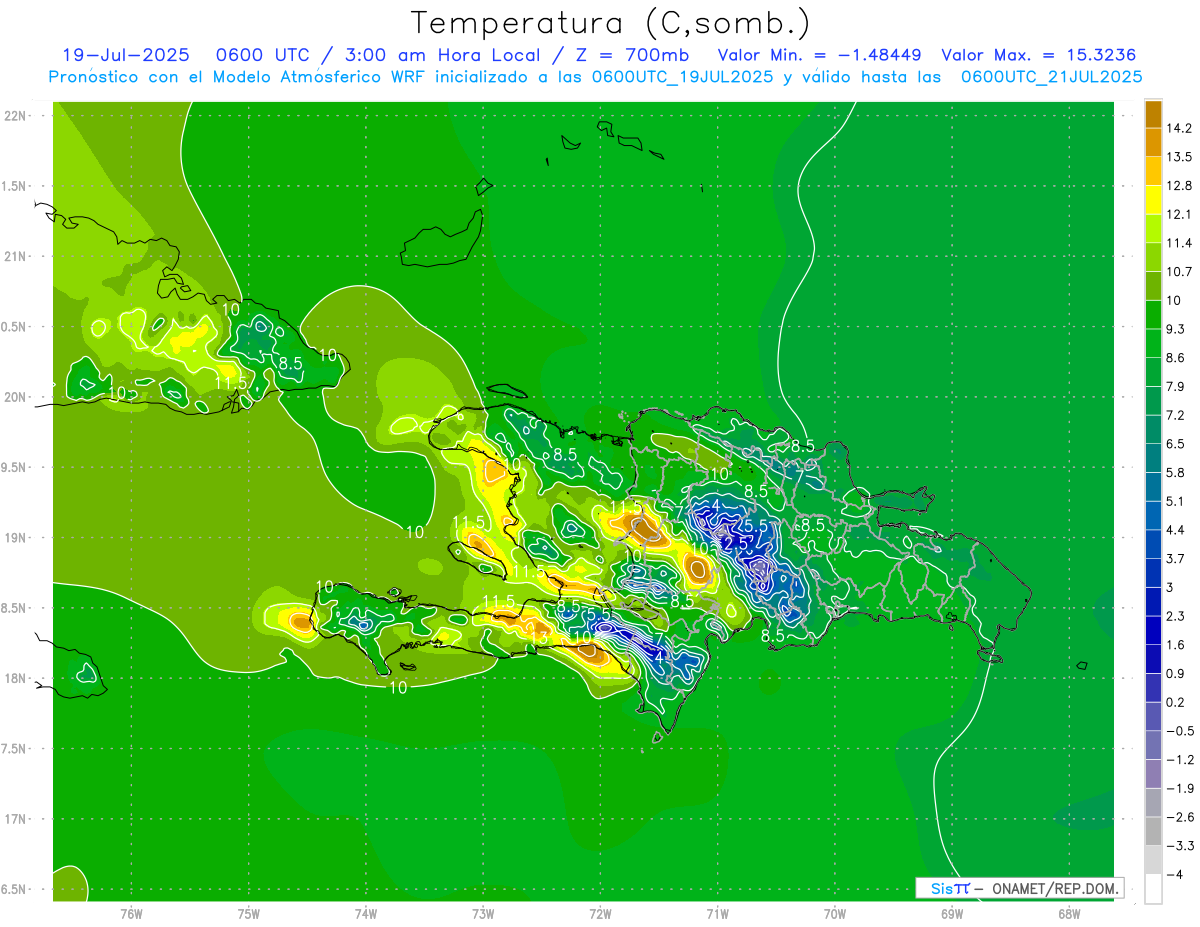Click the "3.7" legend value

1175,558
